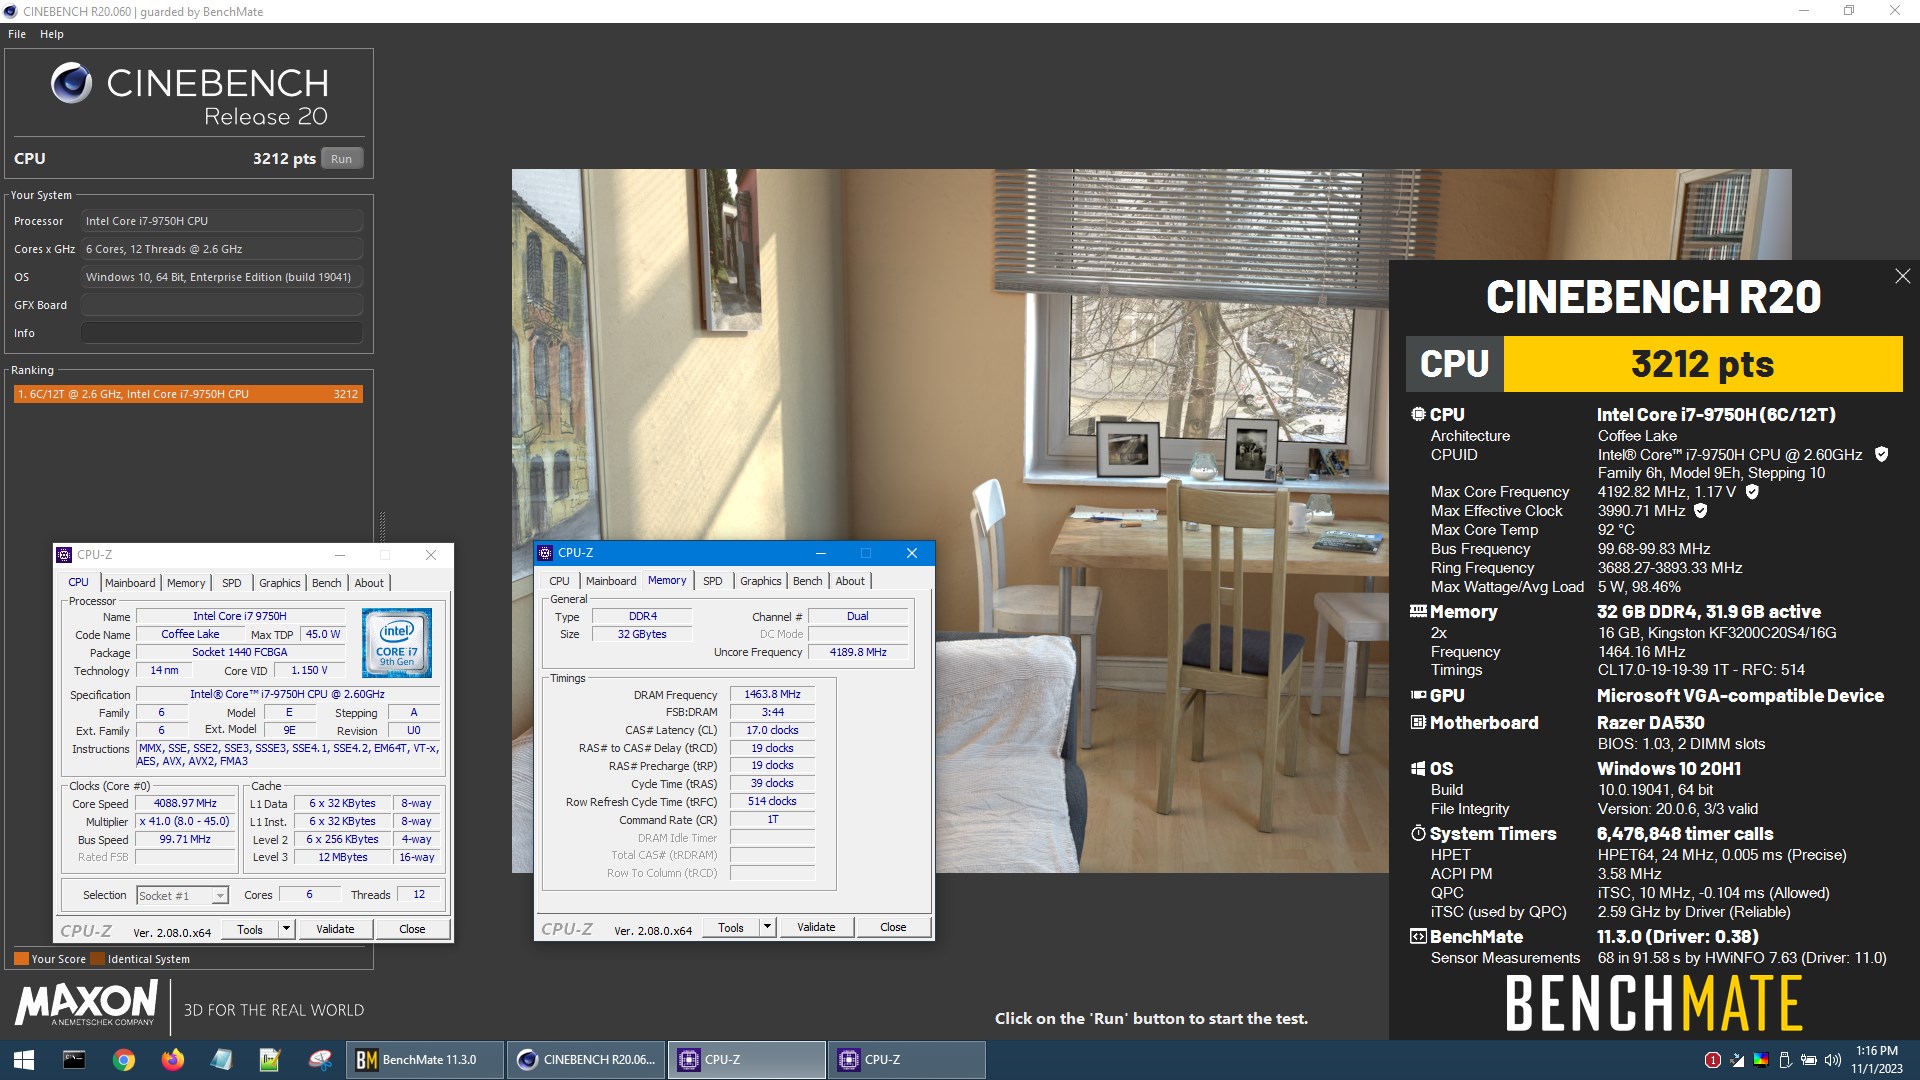Switch to CPU tab in right CPU-Z window

point(560,581)
